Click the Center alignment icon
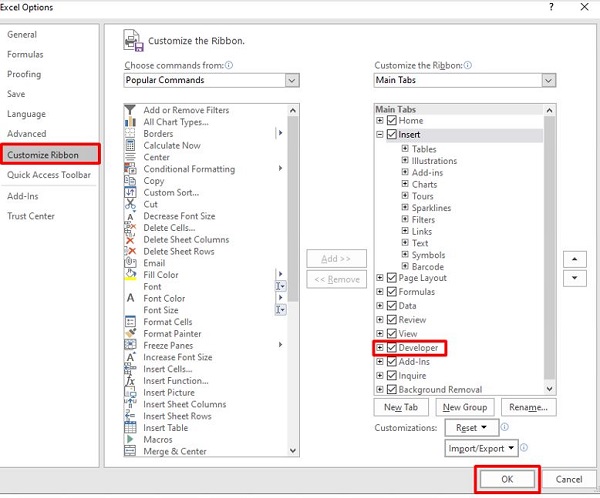 tap(130, 157)
